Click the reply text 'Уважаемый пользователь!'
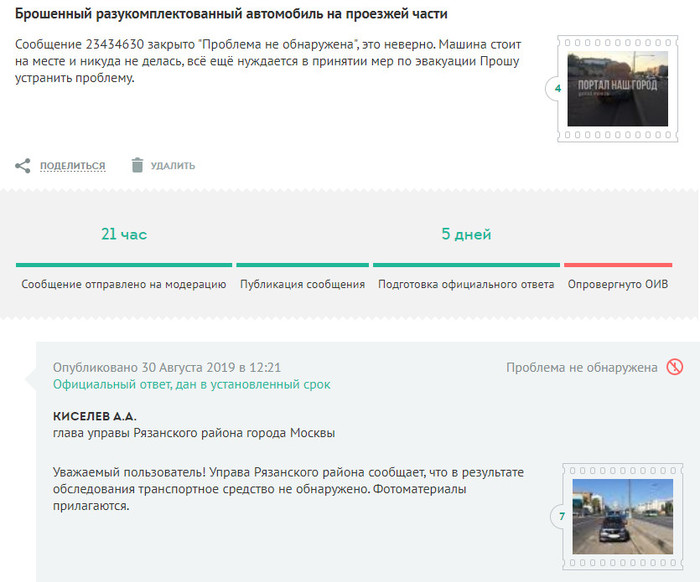 pyautogui.click(x=288, y=489)
